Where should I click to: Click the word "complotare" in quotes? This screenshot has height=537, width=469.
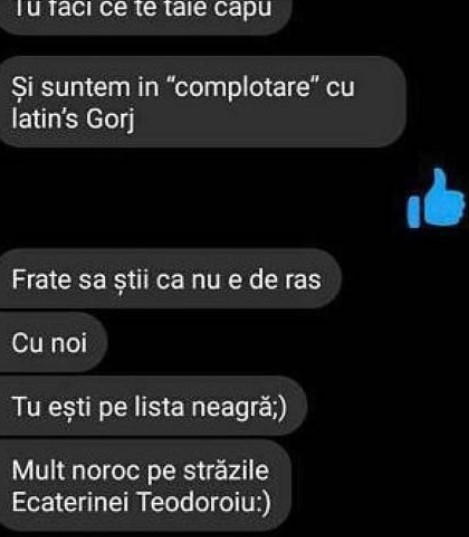243,88
